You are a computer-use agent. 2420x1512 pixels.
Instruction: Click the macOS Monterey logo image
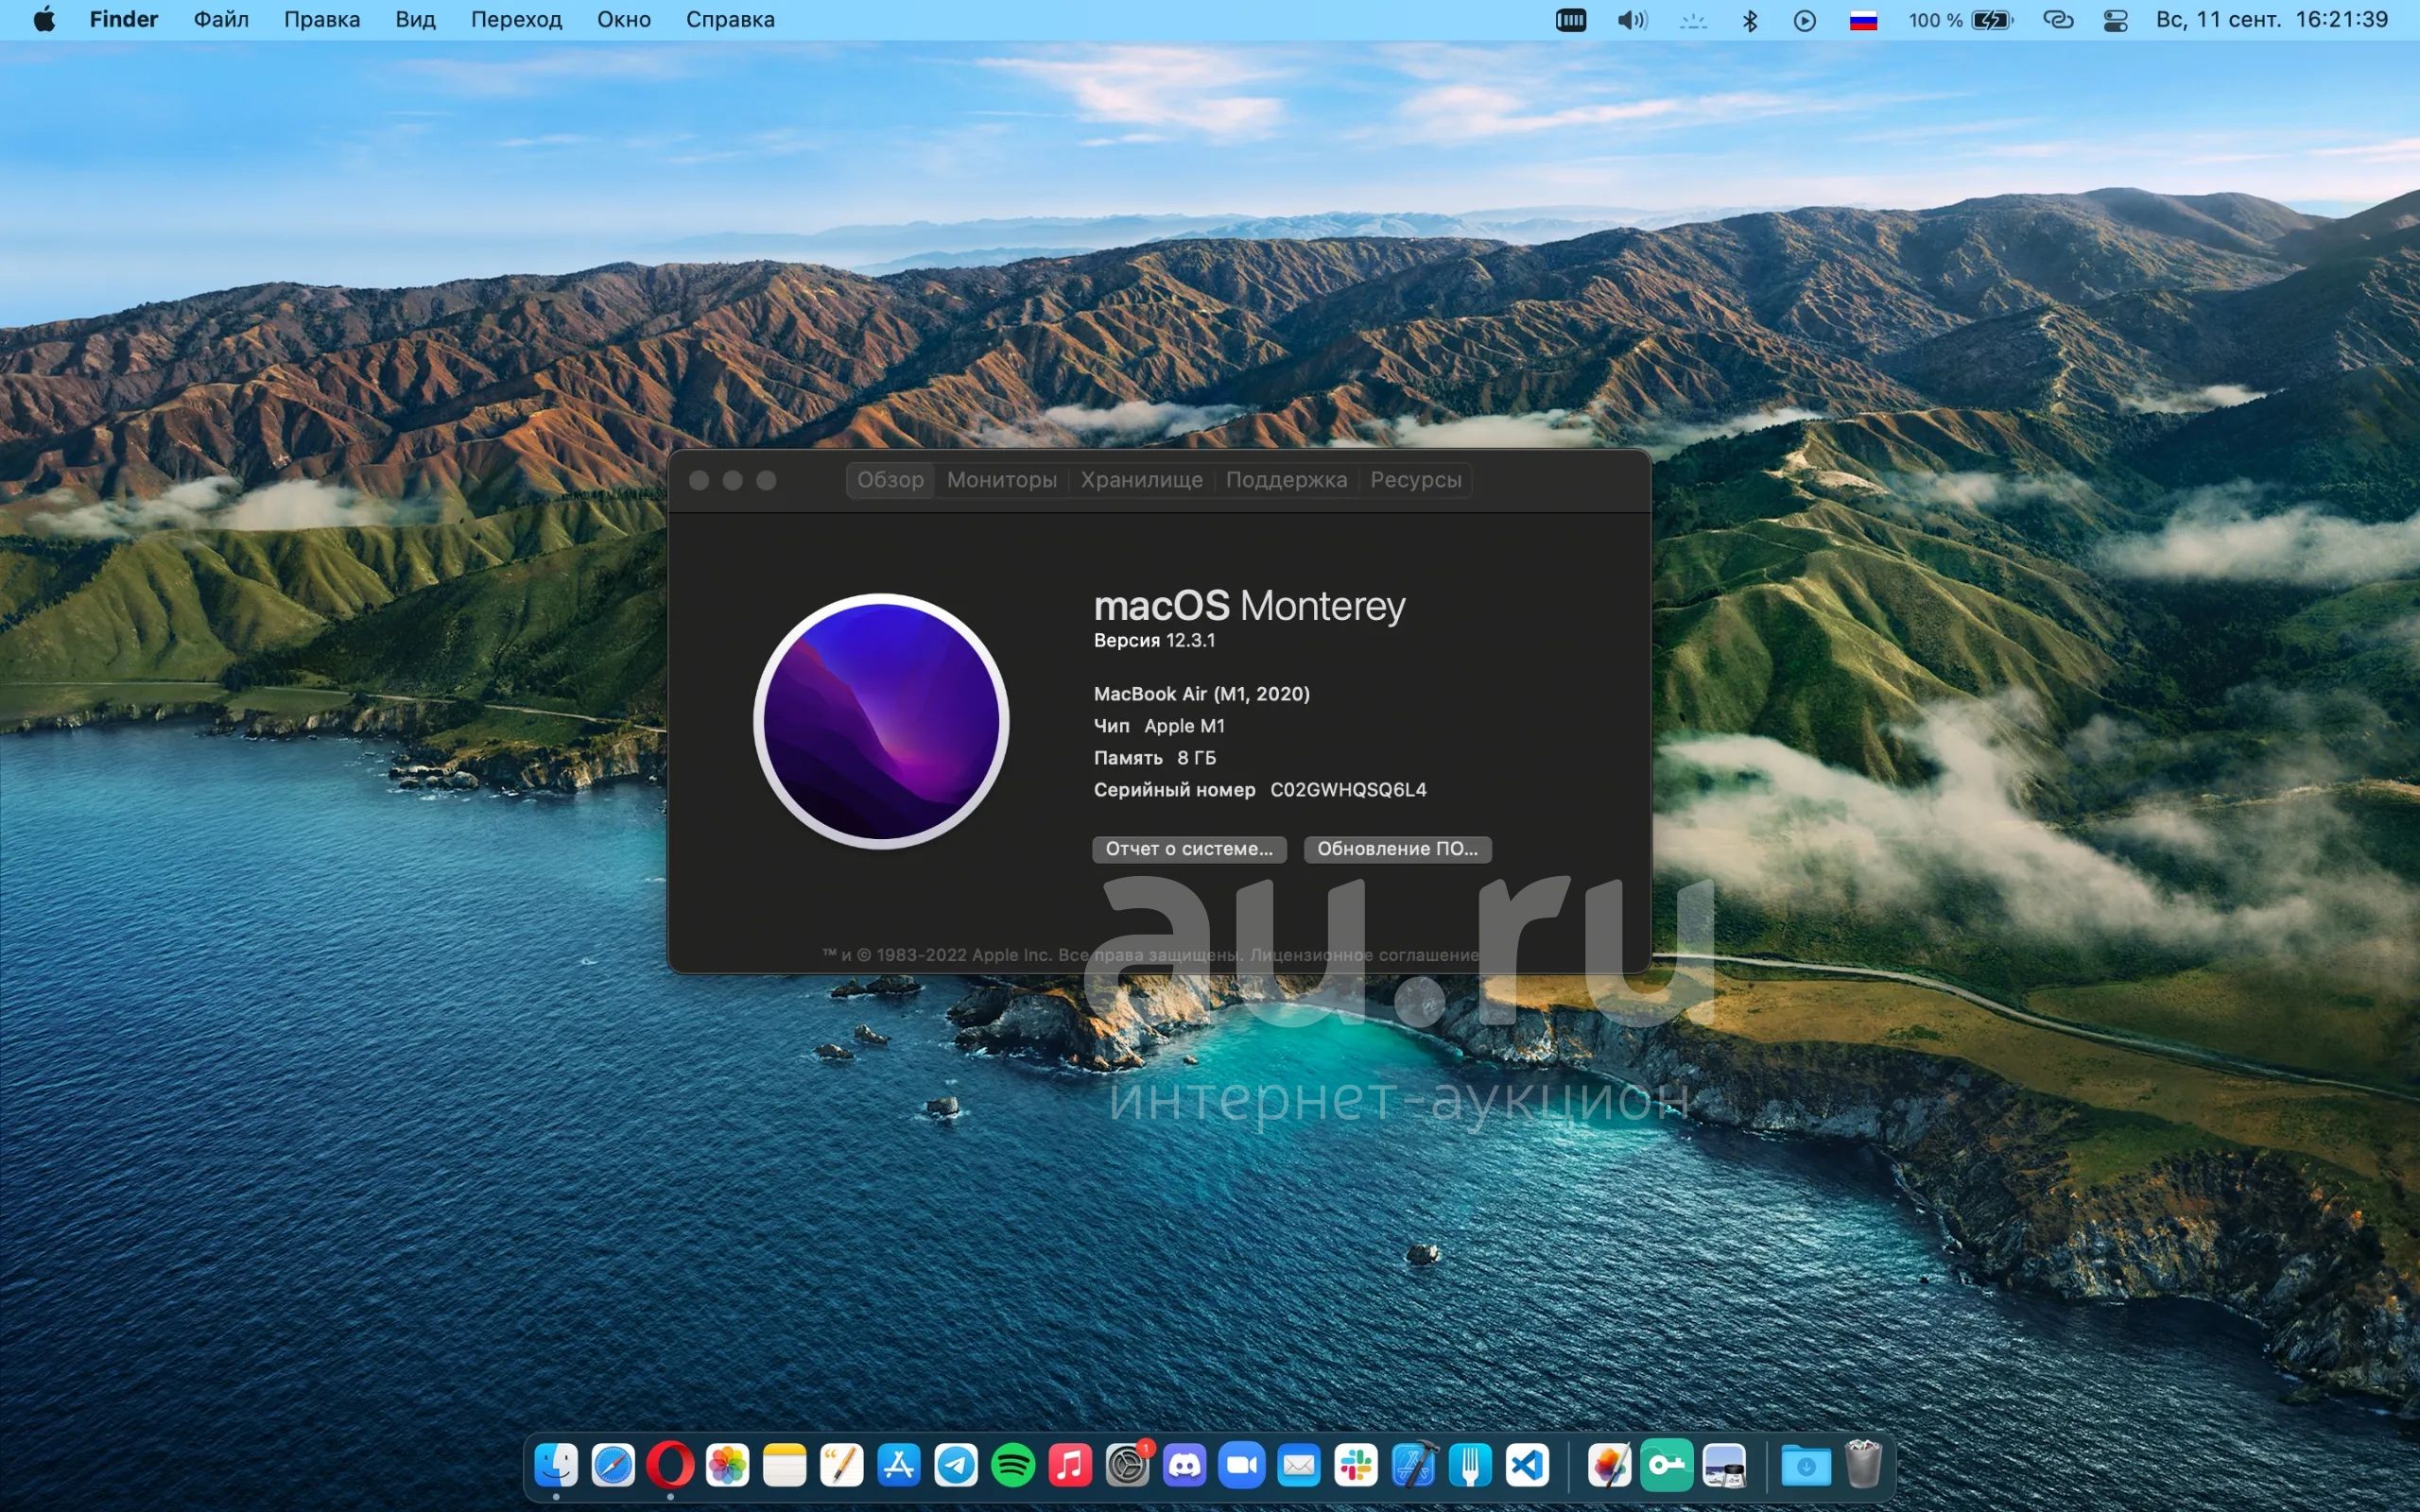(x=881, y=721)
